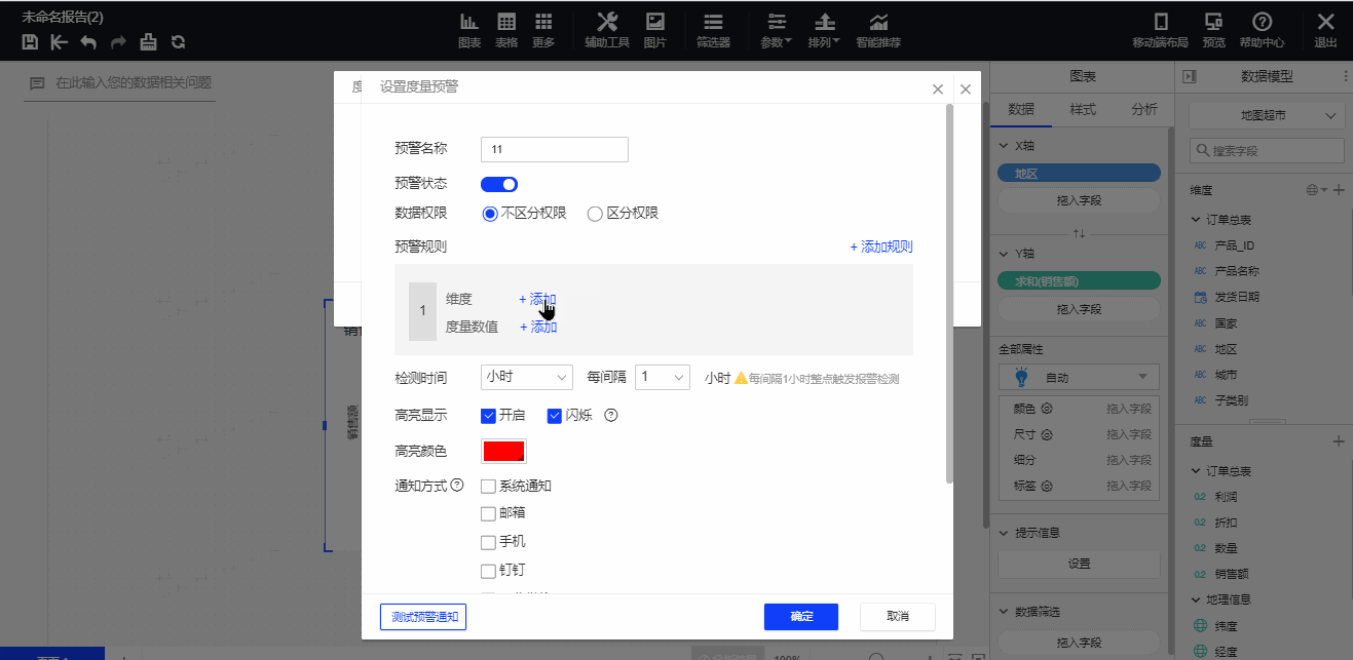Switch to the 样式 tab
Screen dimensions: 1353x660
click(x=1082, y=109)
